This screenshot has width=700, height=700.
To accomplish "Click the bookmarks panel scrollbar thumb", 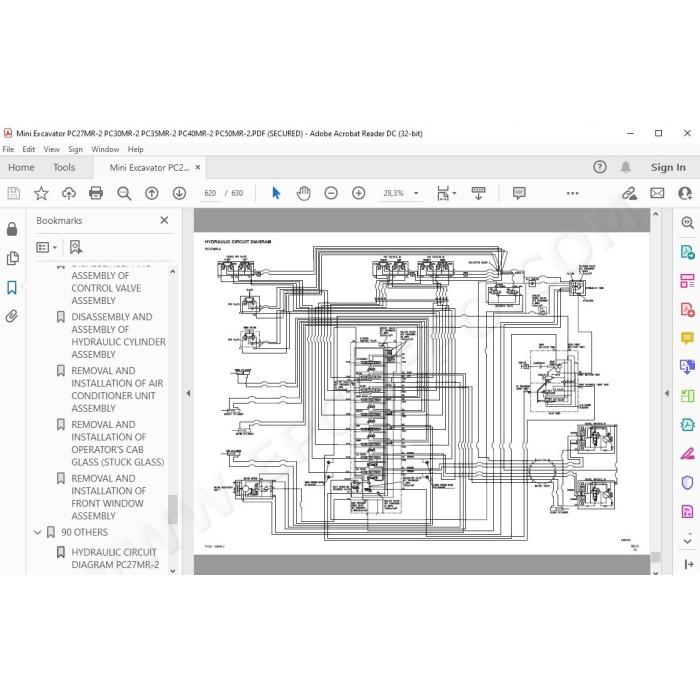I will (173, 509).
